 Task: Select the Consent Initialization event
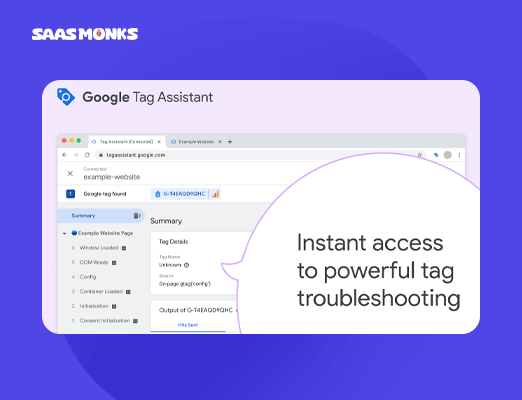pyautogui.click(x=105, y=321)
